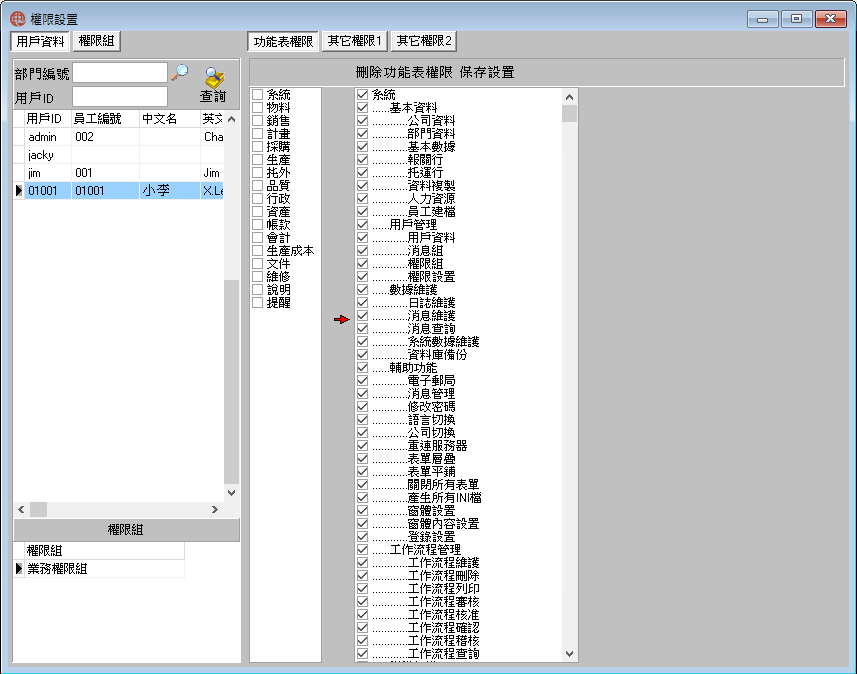The image size is (857, 674).
Task: Check the 提醒 module checkbox
Action: coord(257,302)
